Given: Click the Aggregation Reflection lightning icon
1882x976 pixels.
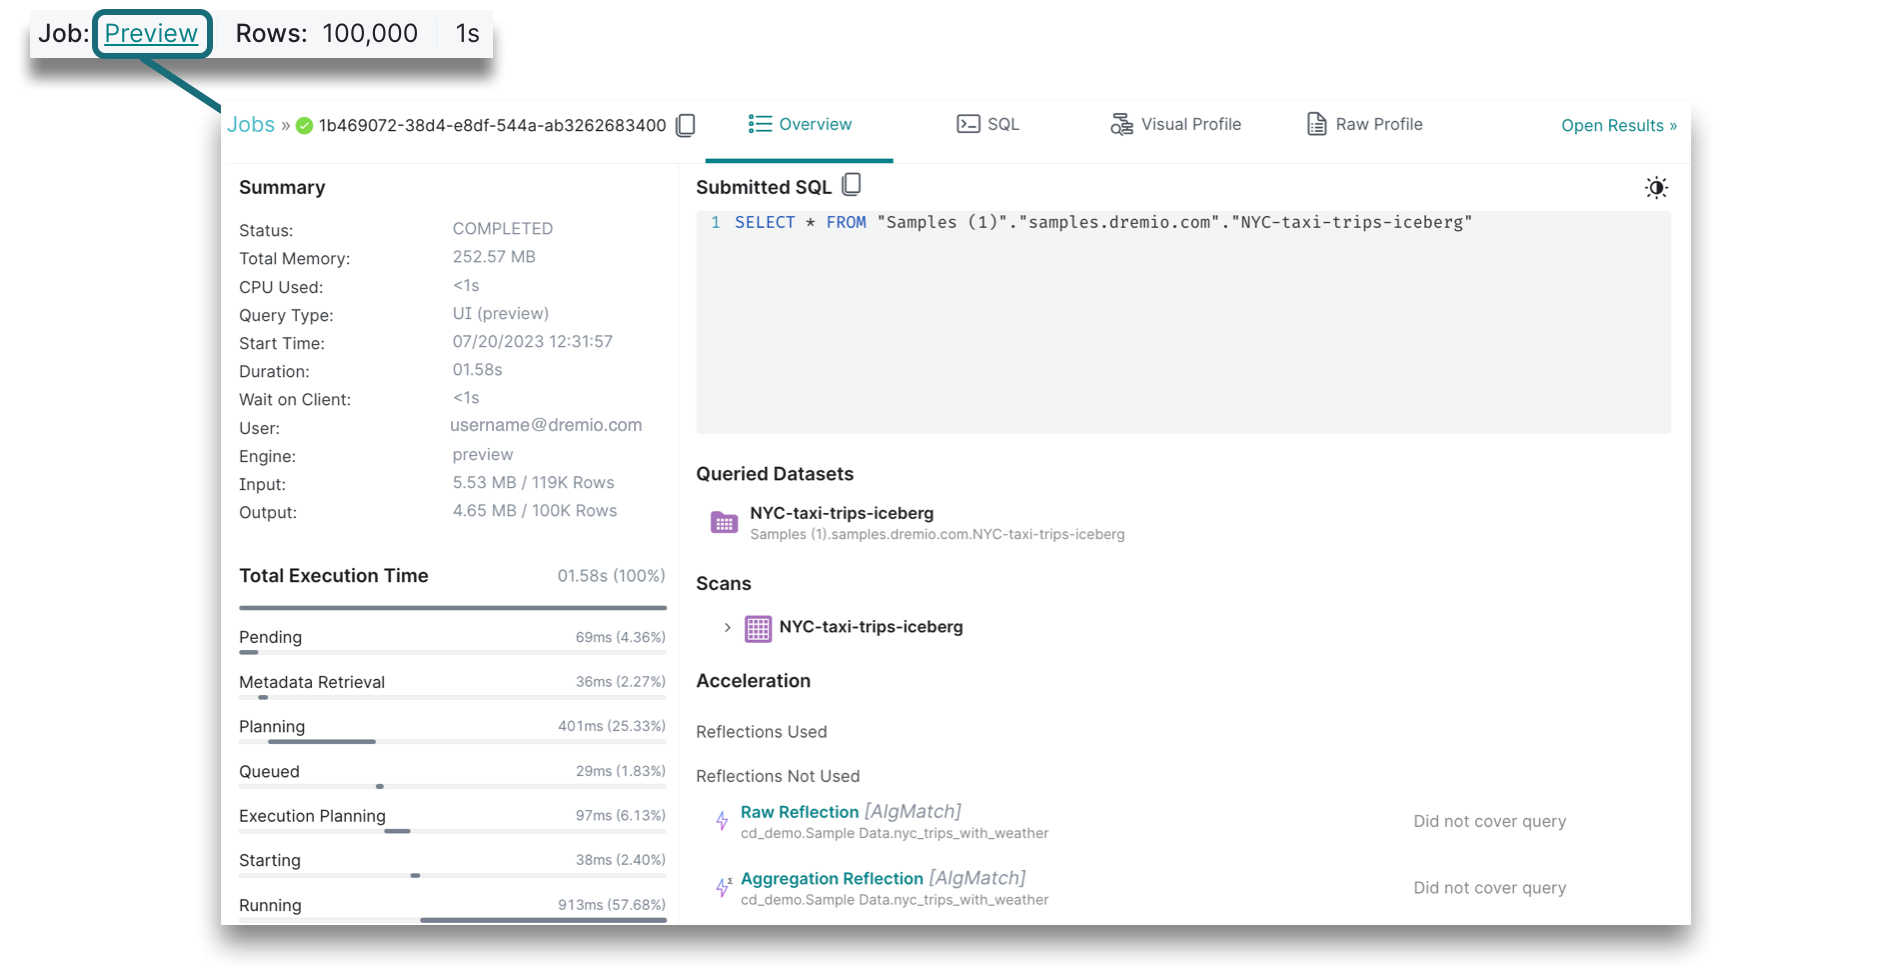Looking at the screenshot, I should pyautogui.click(x=722, y=887).
